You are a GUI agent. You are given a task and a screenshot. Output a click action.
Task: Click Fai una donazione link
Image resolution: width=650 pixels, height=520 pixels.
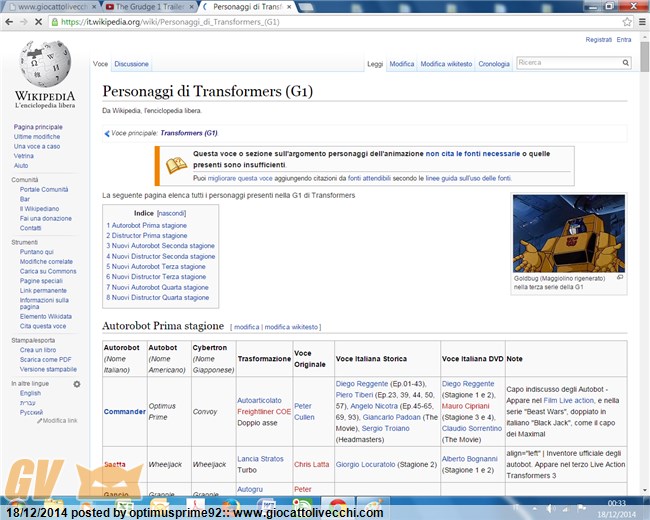(x=46, y=218)
